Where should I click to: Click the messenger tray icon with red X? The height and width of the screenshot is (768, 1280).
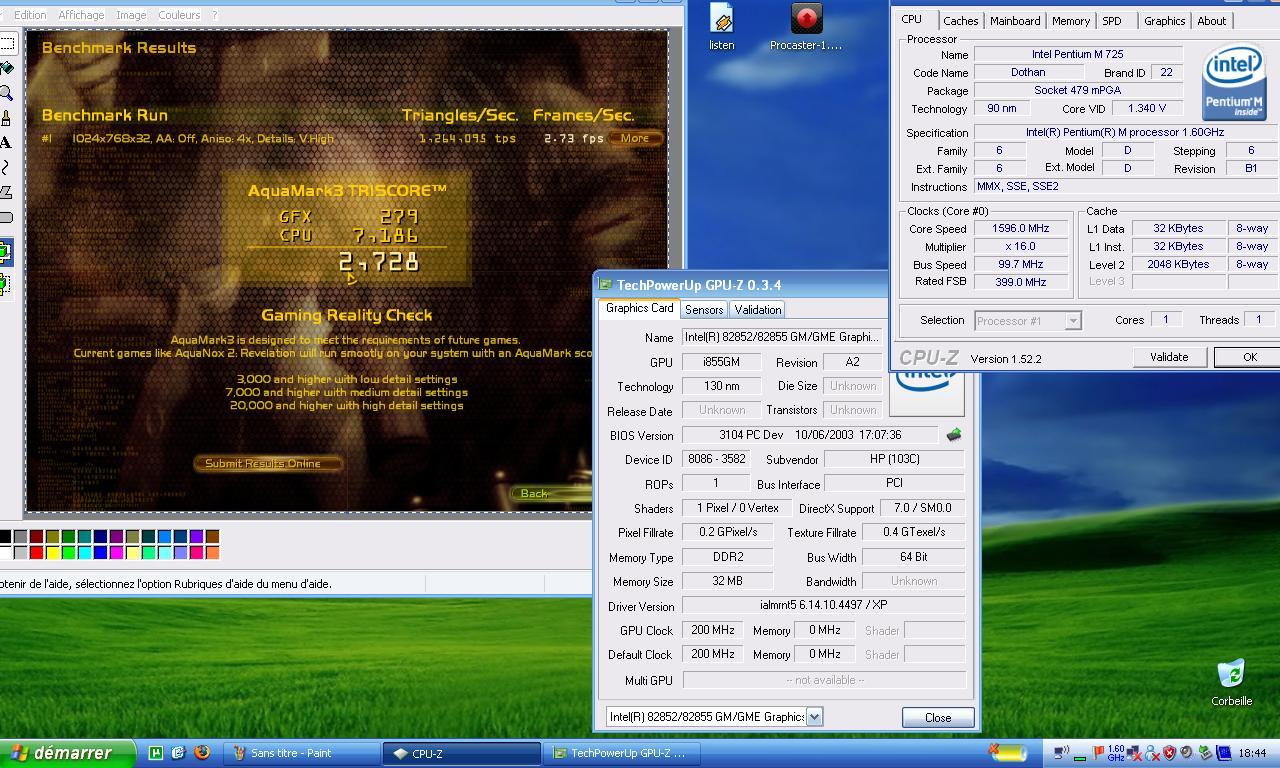tap(1151, 753)
